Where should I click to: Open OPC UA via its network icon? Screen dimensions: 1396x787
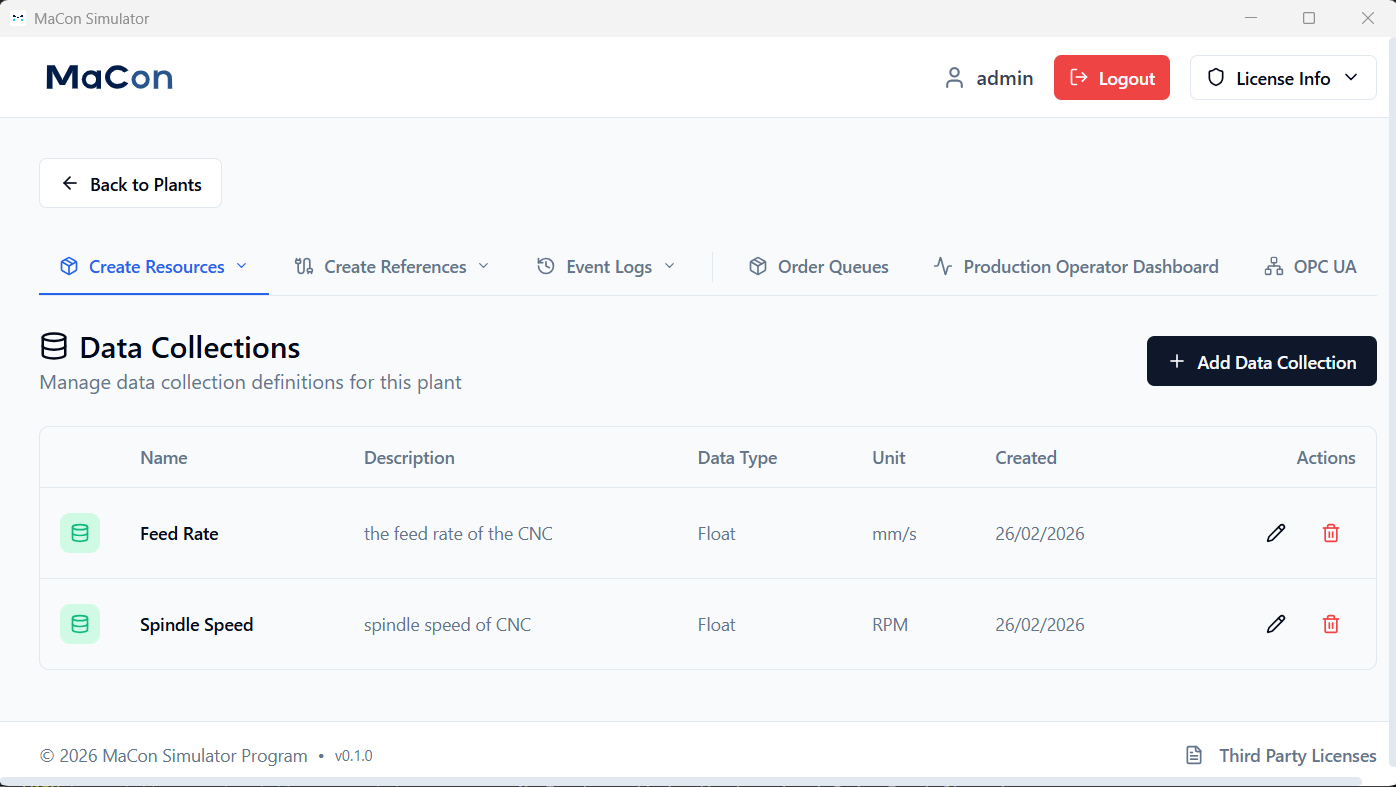(x=1272, y=266)
